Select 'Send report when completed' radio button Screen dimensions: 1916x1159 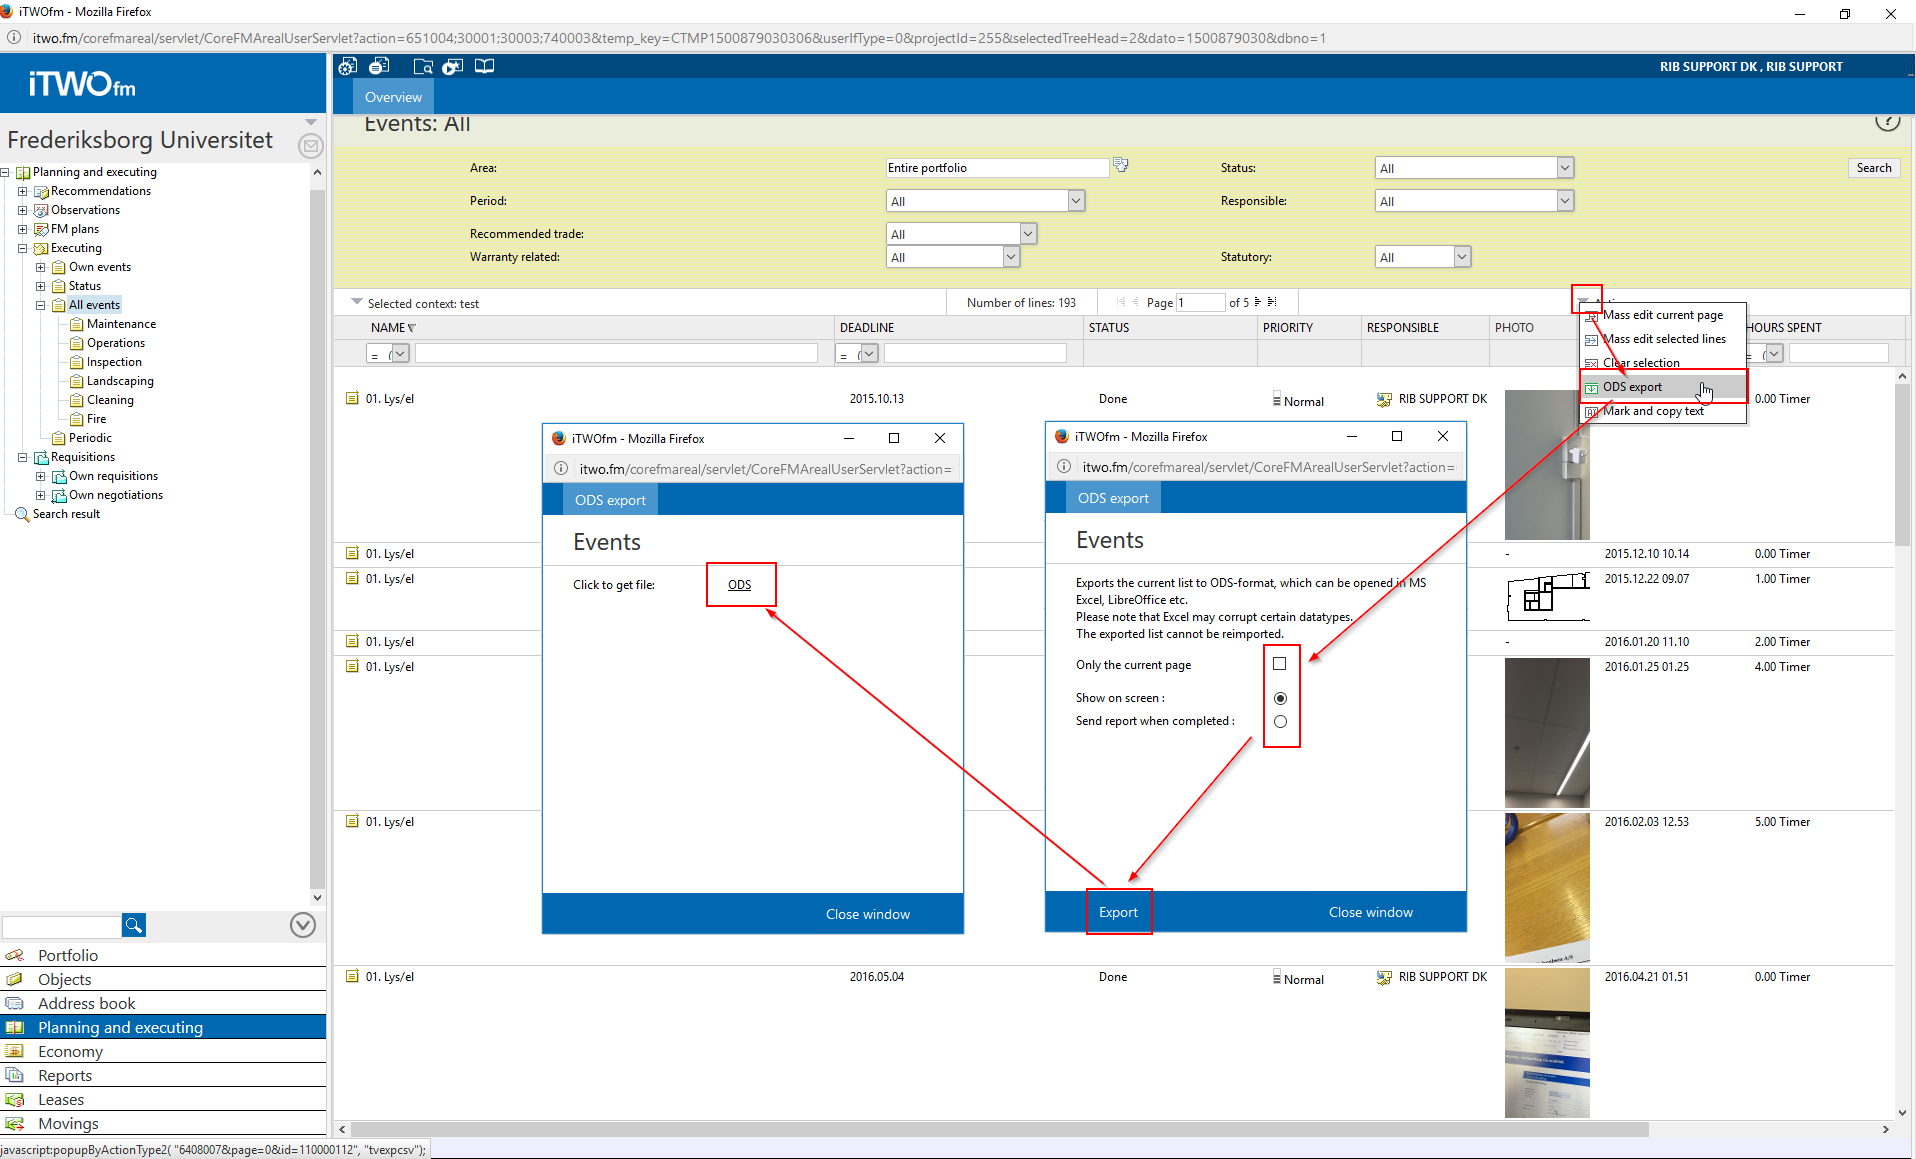(x=1280, y=722)
